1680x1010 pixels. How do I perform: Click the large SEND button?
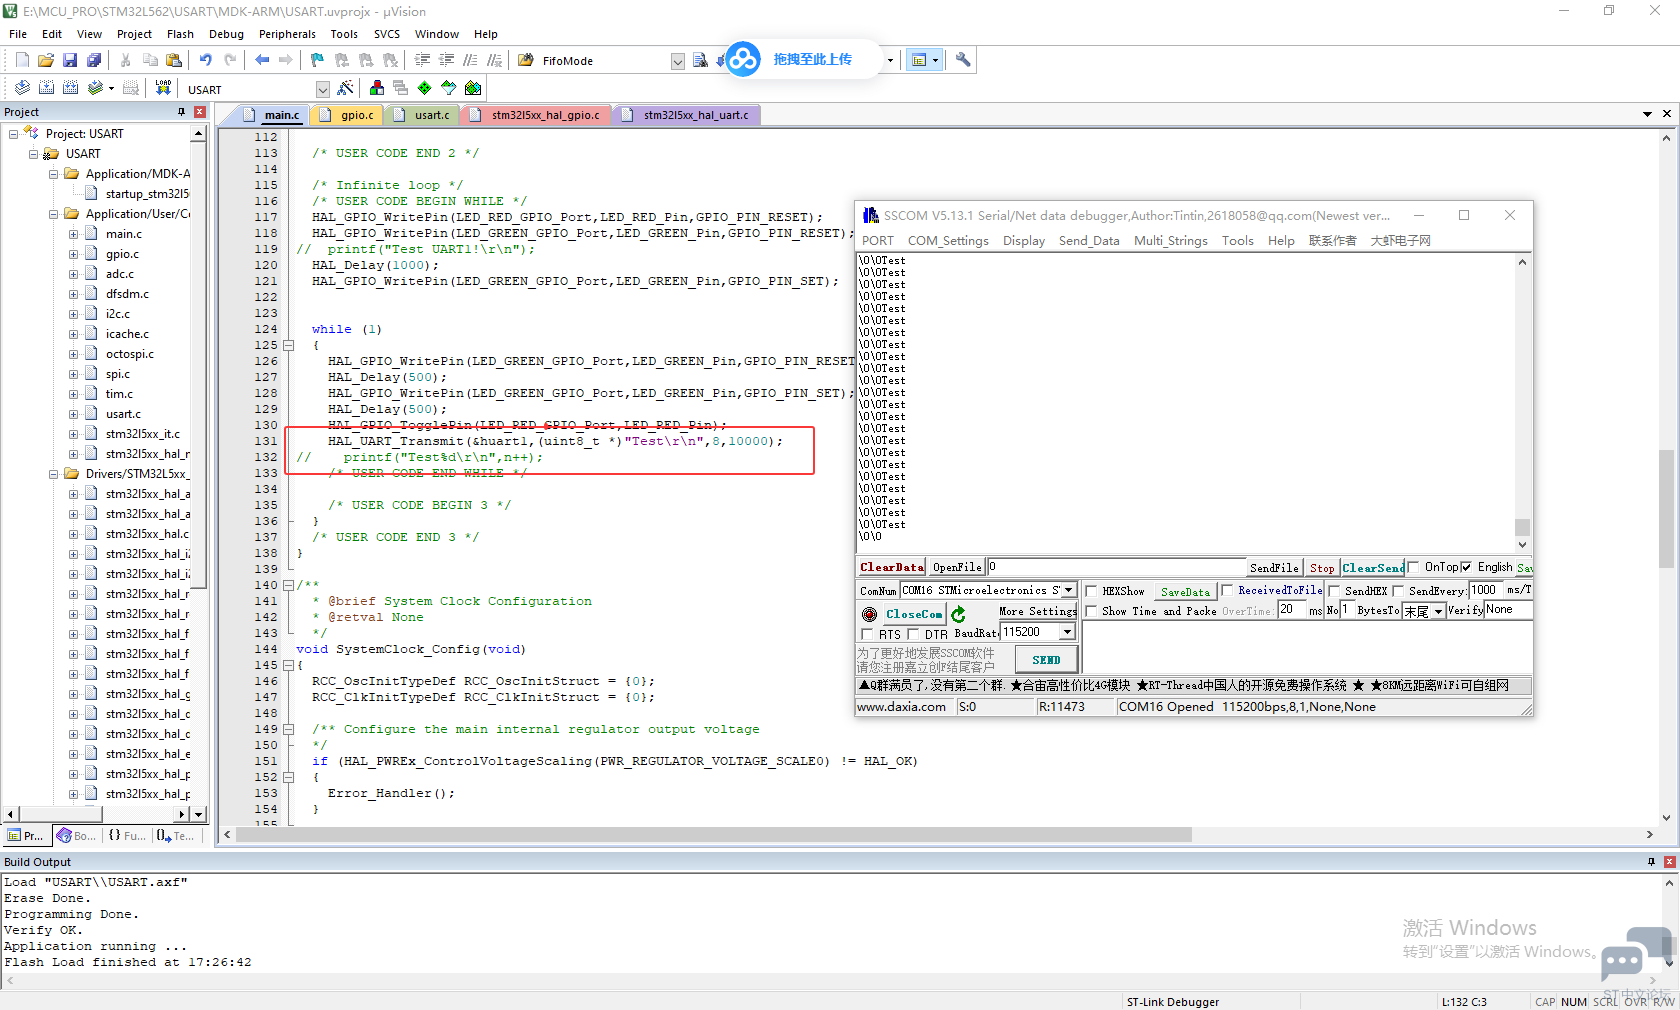pos(1046,660)
